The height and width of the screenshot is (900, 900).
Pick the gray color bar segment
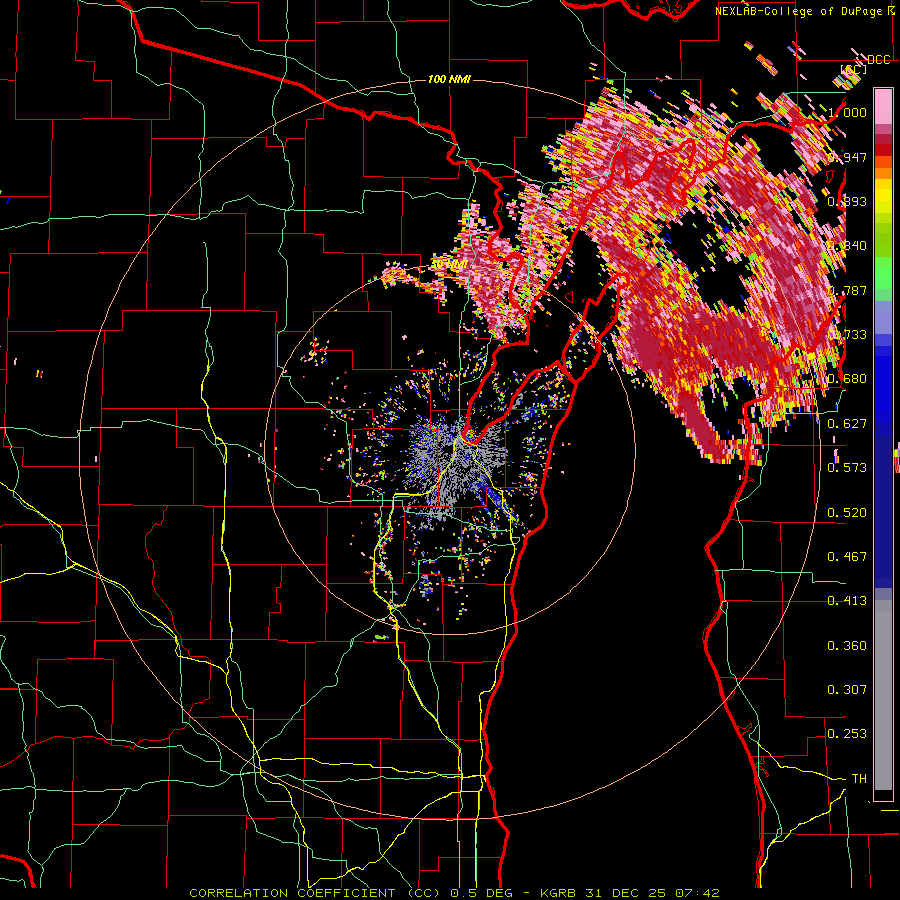click(x=883, y=695)
